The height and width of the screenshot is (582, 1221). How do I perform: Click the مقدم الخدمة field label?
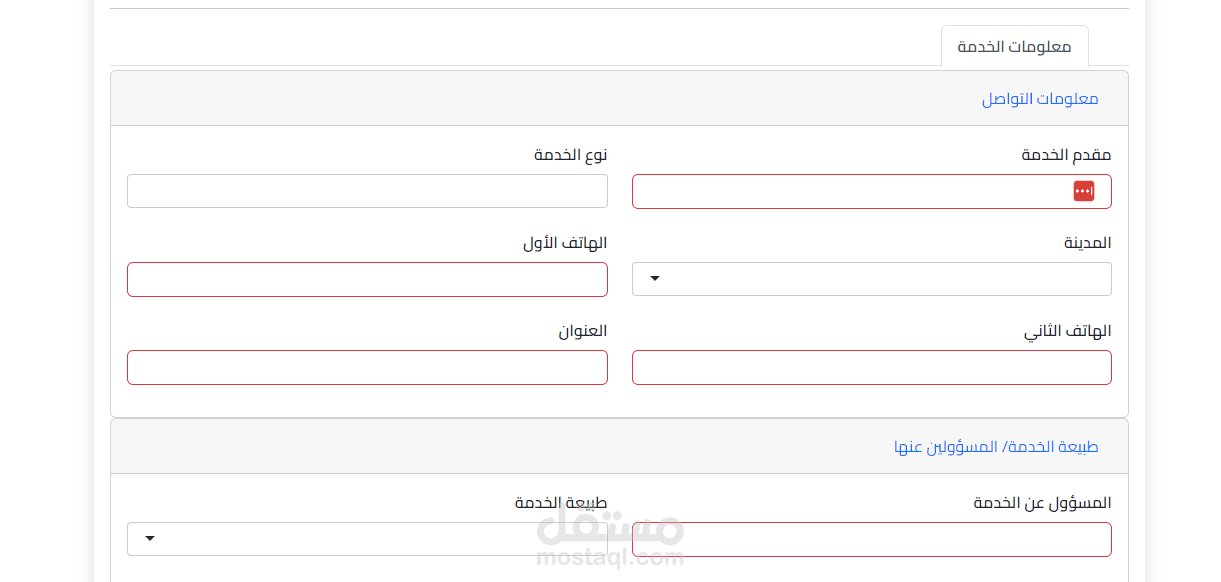click(x=1066, y=155)
